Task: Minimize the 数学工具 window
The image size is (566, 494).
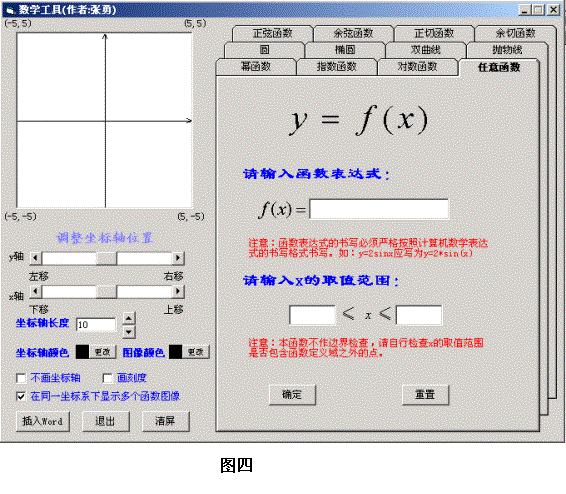Action: (x=524, y=10)
